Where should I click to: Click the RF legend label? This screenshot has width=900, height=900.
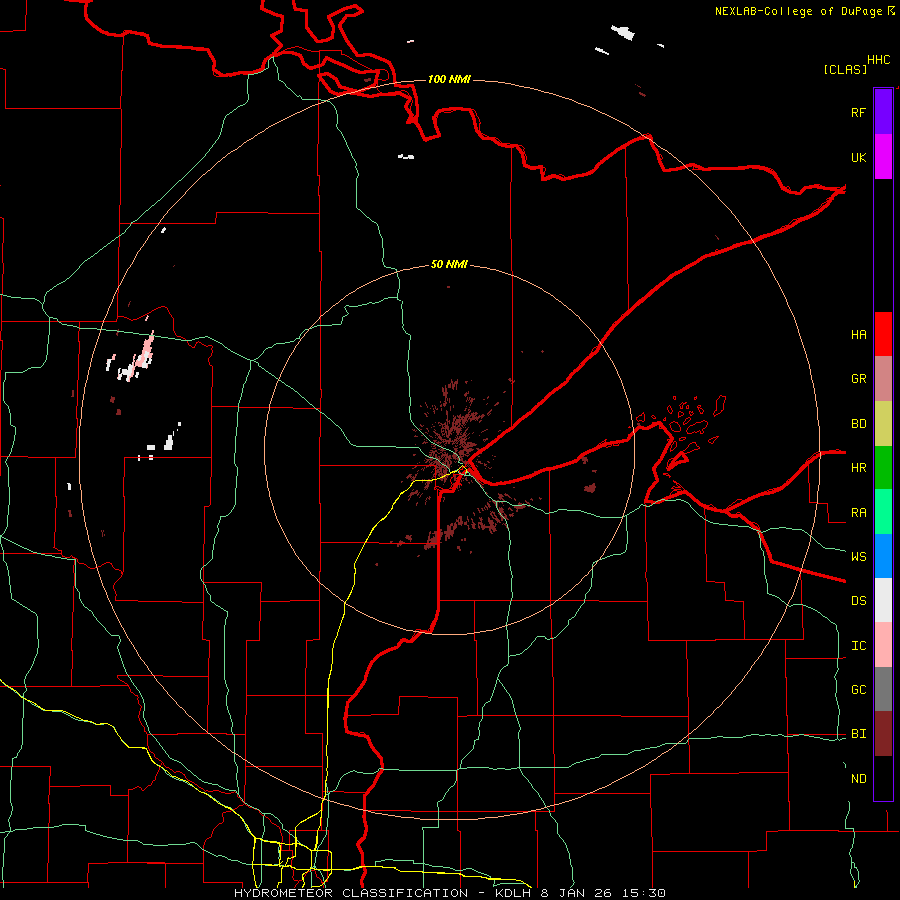859,112
